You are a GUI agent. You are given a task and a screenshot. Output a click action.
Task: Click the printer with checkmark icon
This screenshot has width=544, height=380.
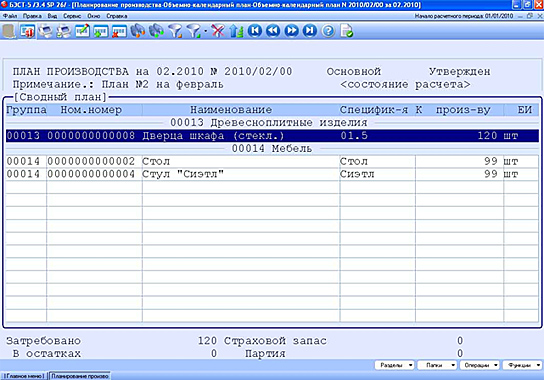(x=64, y=31)
